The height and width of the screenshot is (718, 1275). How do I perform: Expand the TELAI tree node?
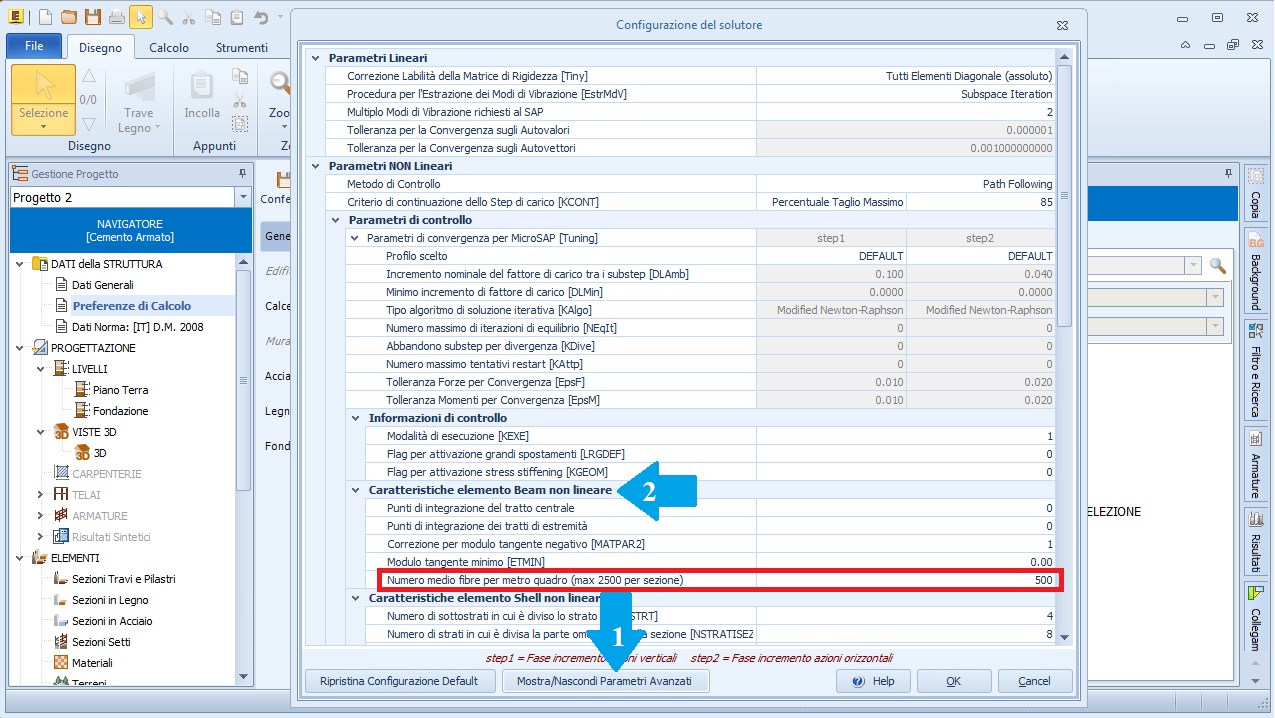point(40,495)
